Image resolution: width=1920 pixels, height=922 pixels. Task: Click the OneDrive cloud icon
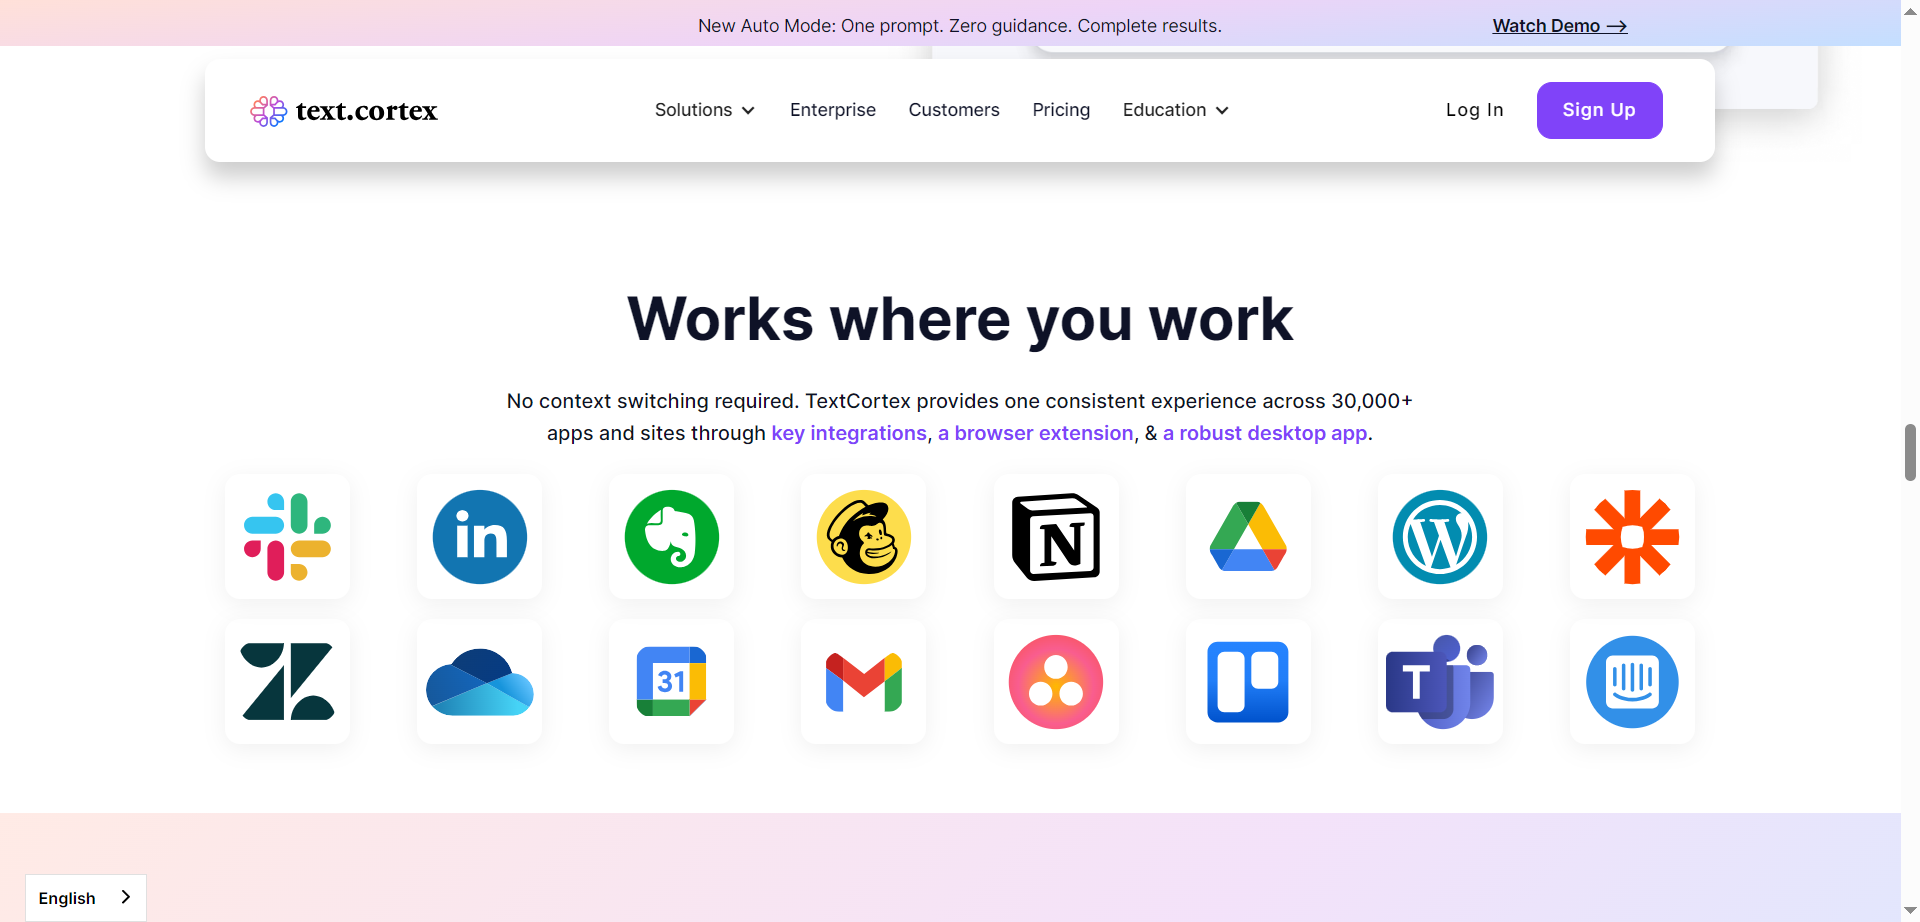[x=480, y=681]
